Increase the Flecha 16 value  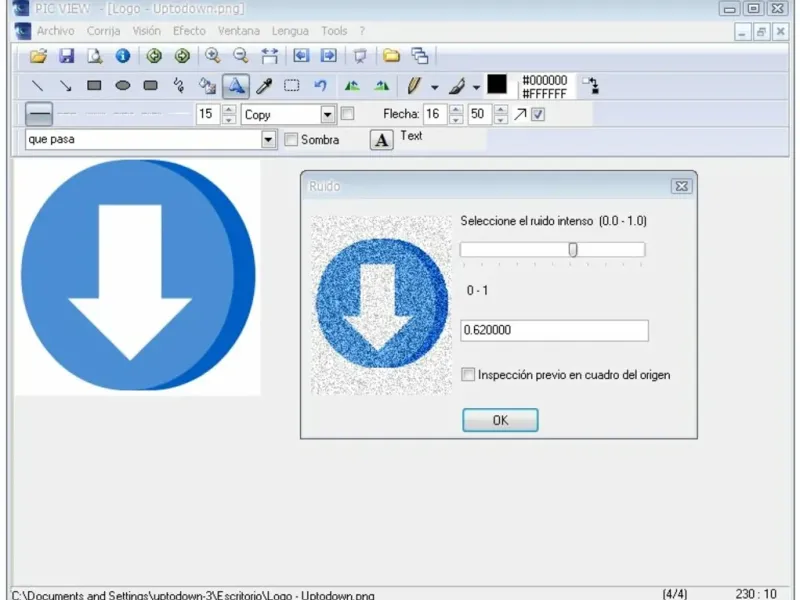pyautogui.click(x=456, y=109)
